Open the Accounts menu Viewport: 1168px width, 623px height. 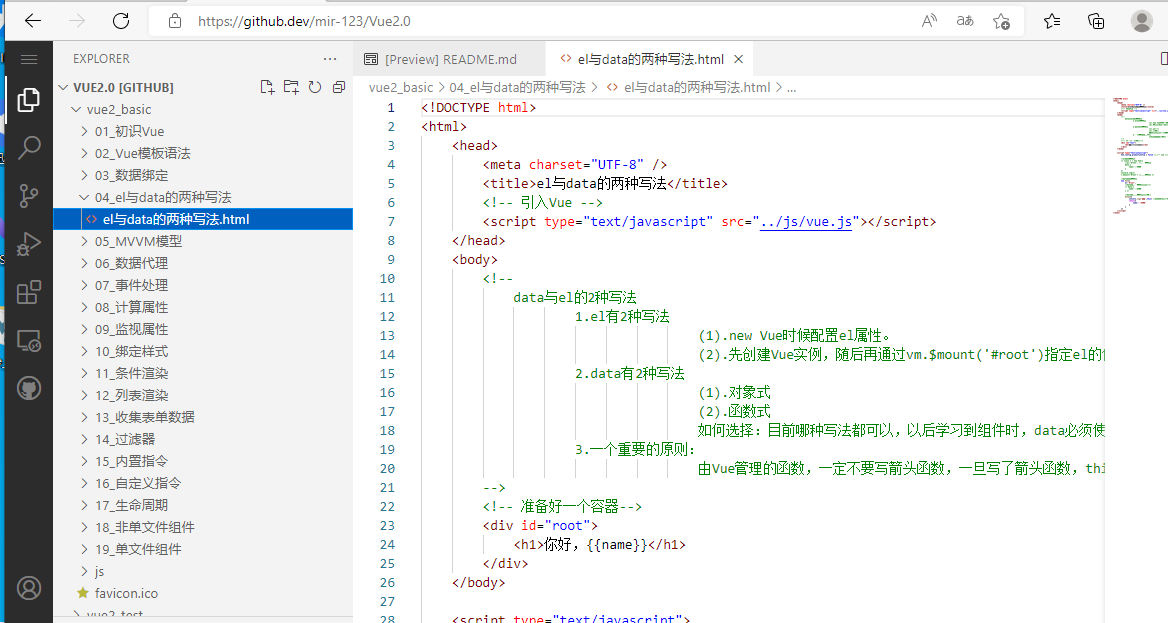(28, 588)
